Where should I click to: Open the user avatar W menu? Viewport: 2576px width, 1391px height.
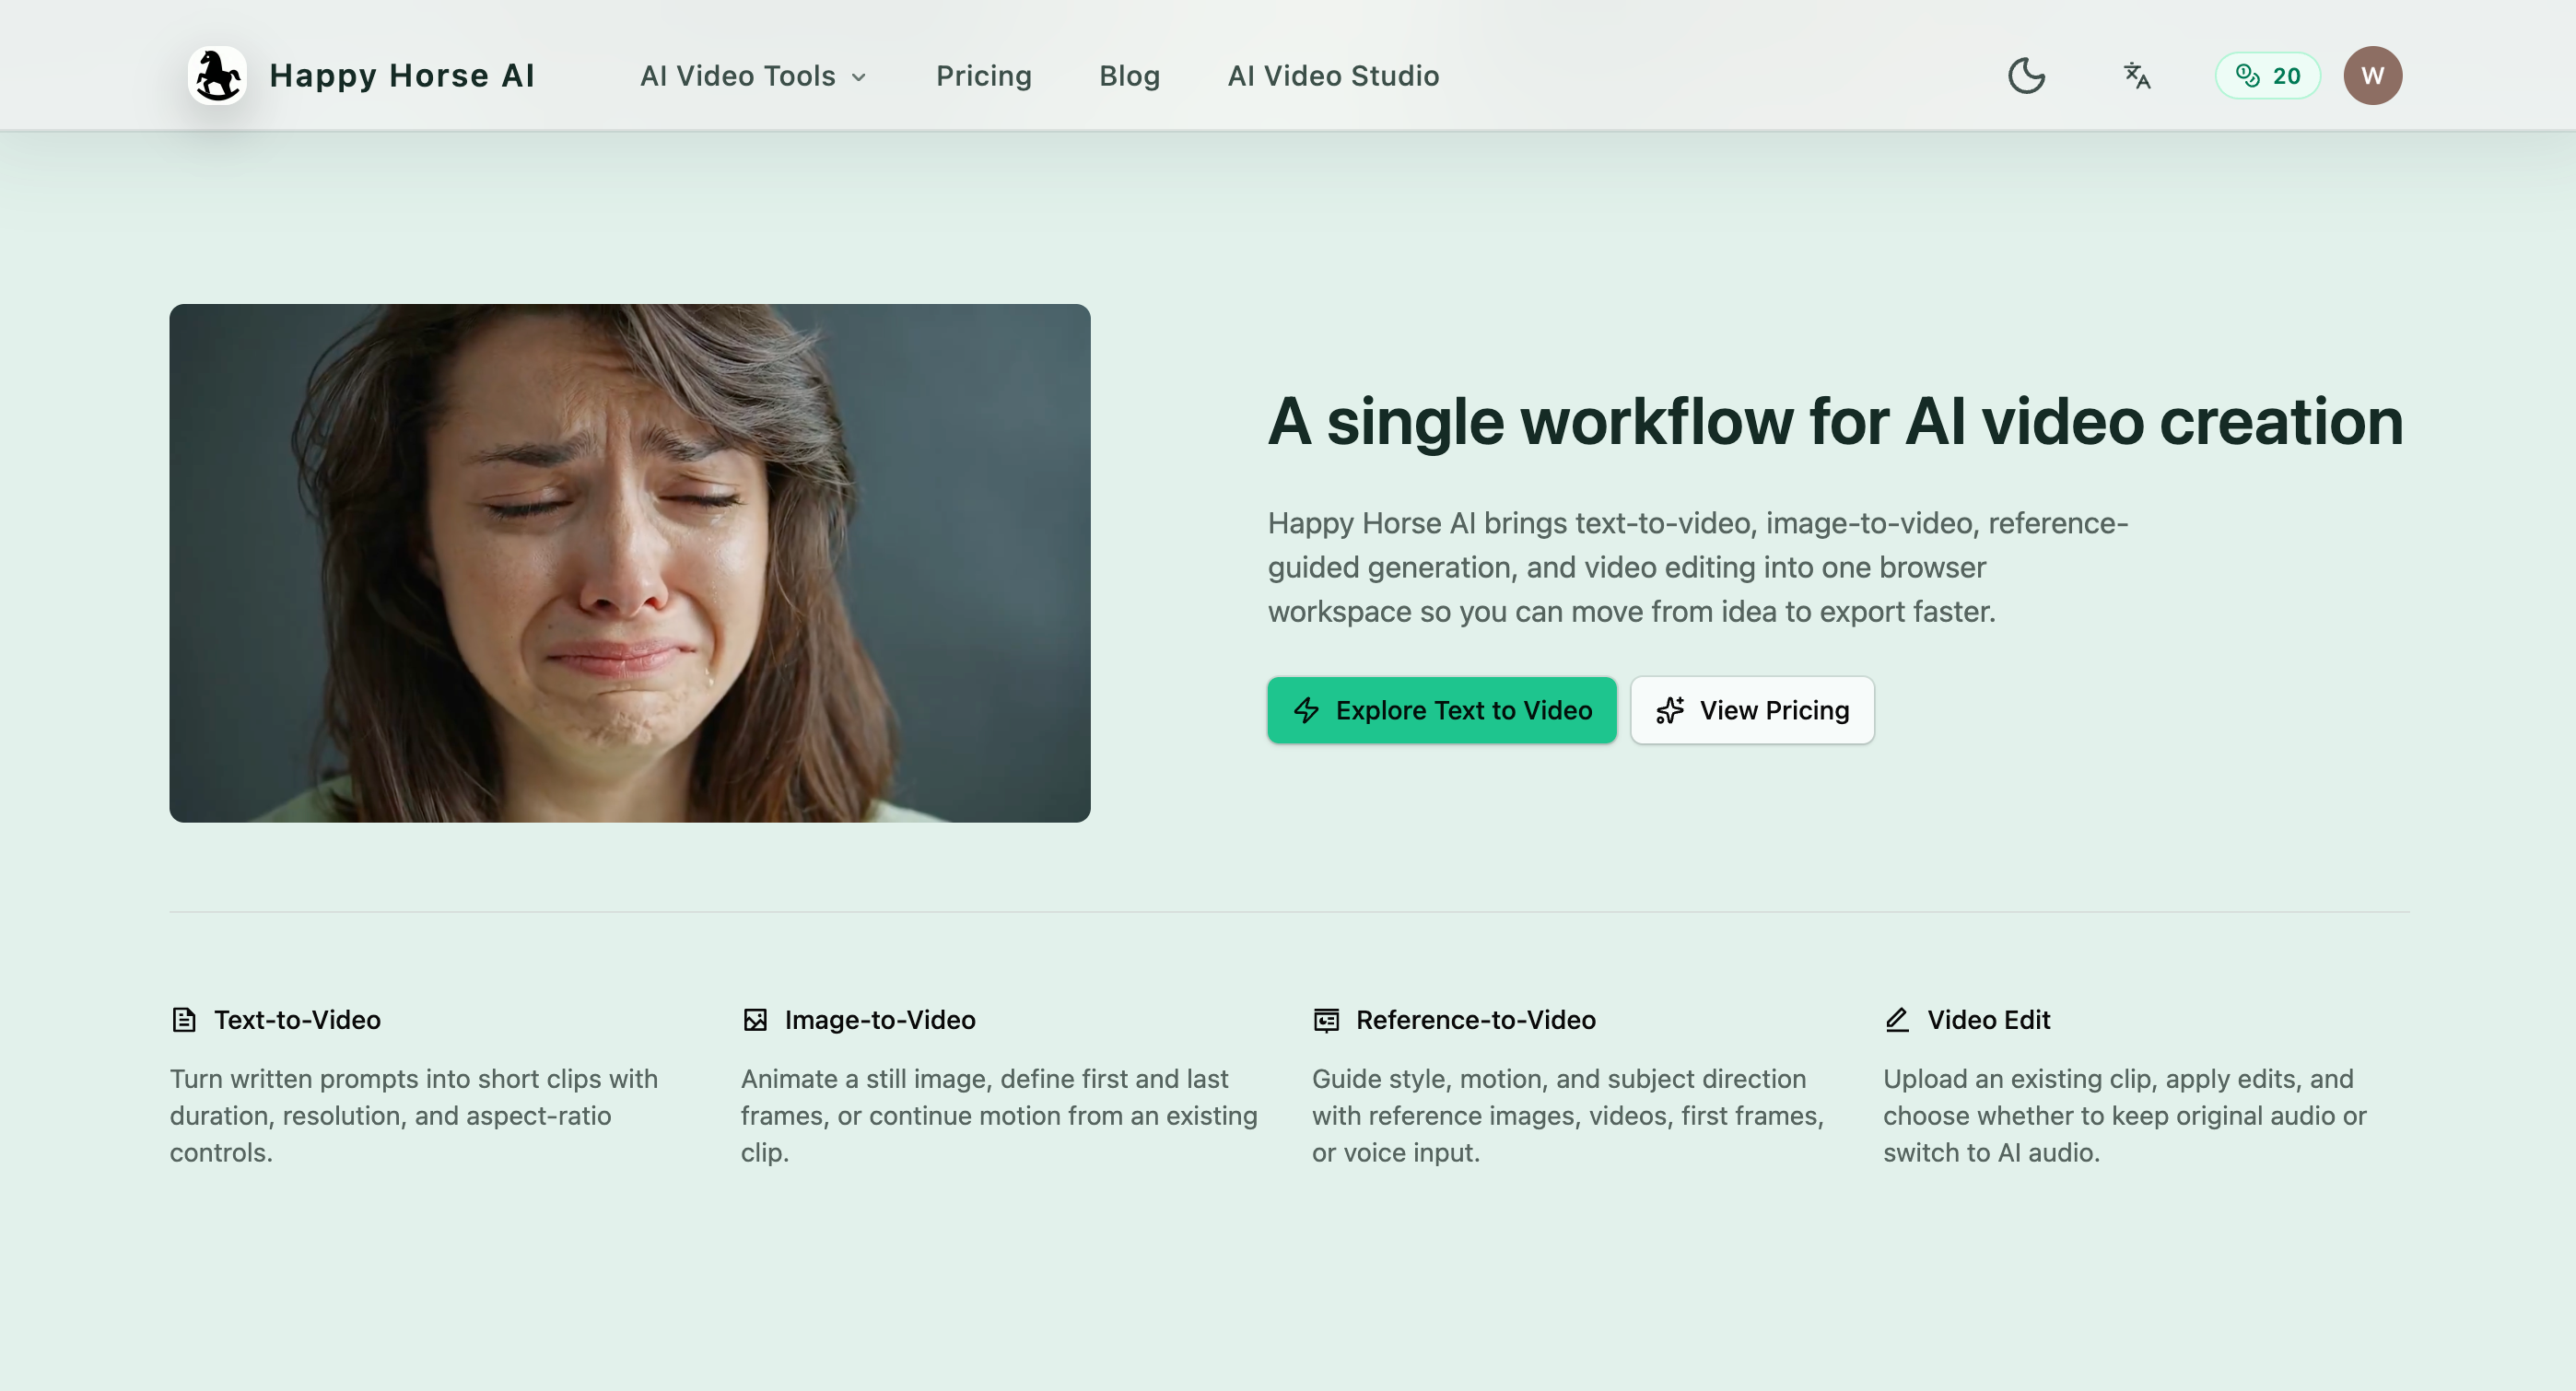pyautogui.click(x=2372, y=76)
